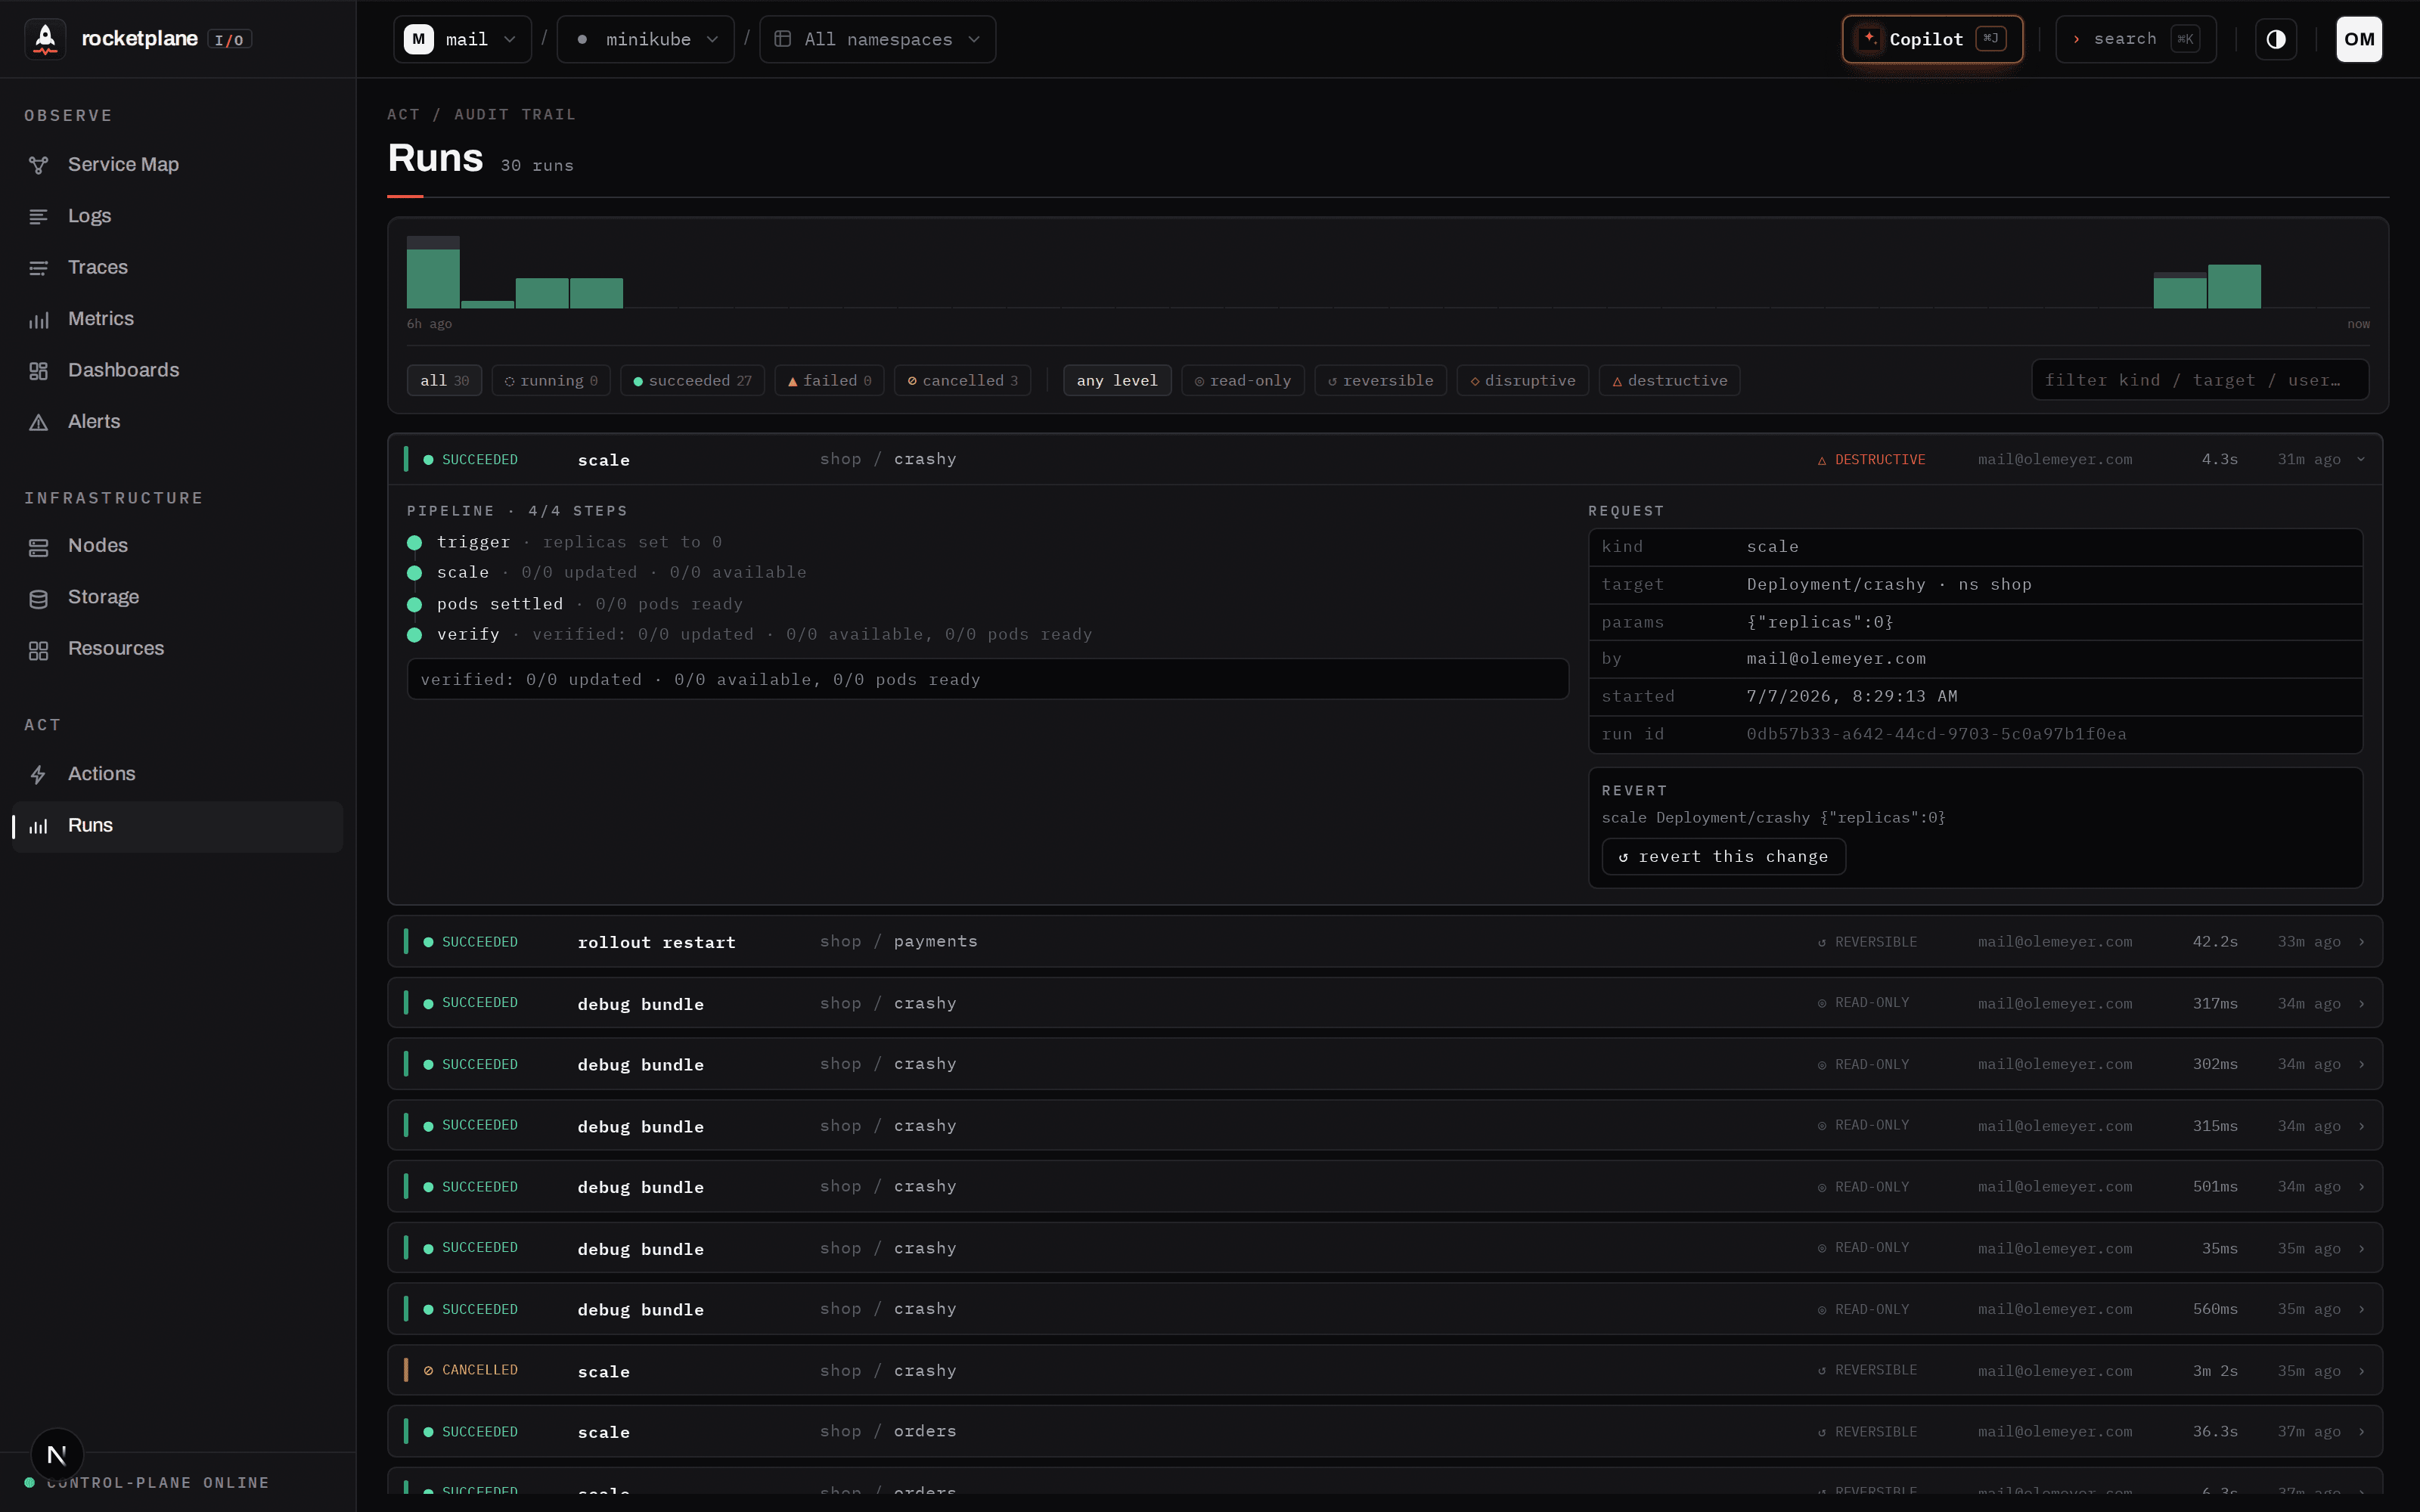Go to Traces in sidebar

177,267
